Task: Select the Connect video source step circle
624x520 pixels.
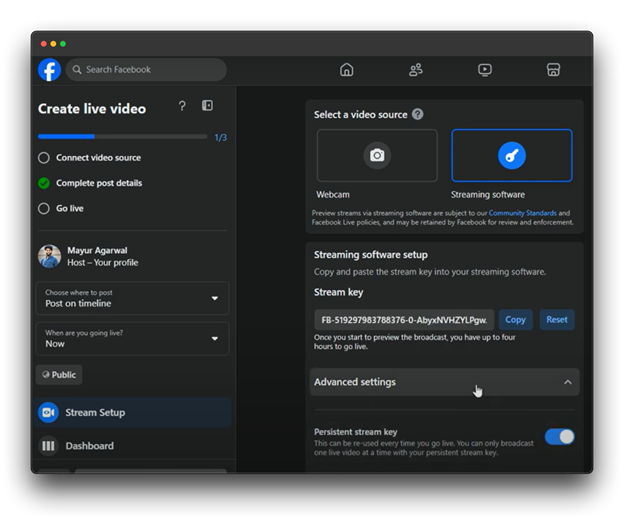Action: (x=44, y=158)
